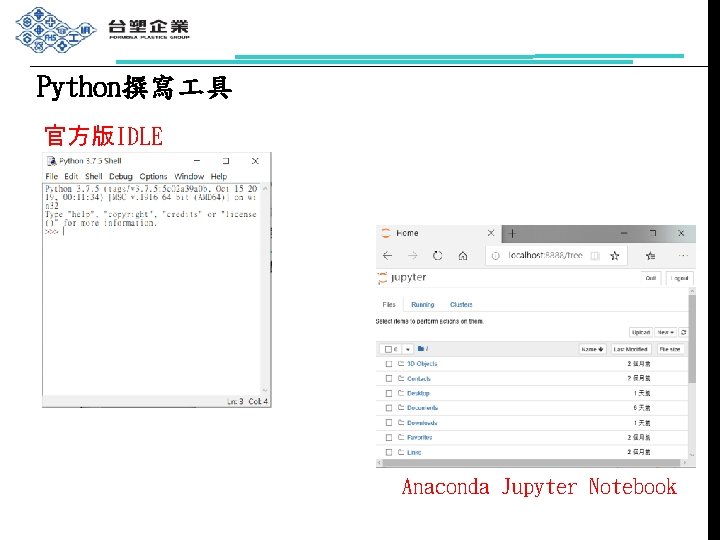Check the Documents folder checkbox
Screen dimensions: 720x540
(389, 408)
